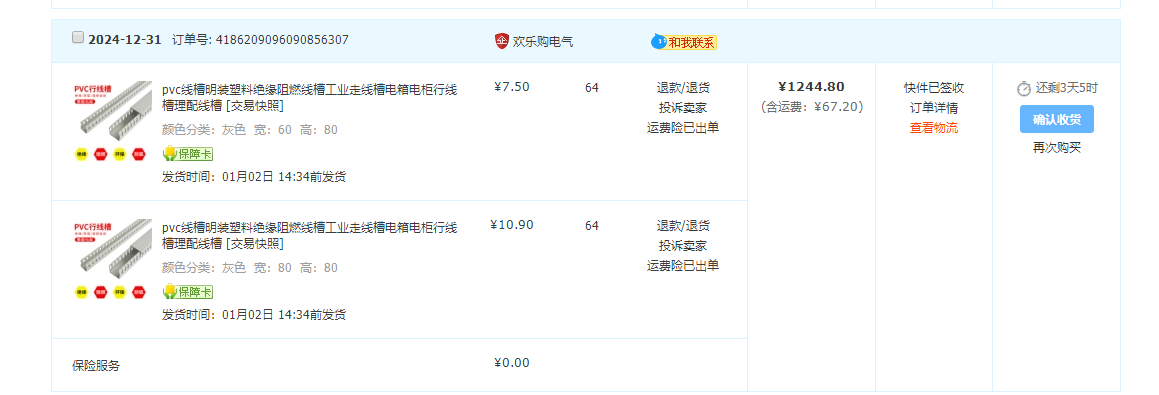This screenshot has height=395, width=1159.
Task: Tick the checkbox beside order date 2024-12-31
Action: (78, 38)
